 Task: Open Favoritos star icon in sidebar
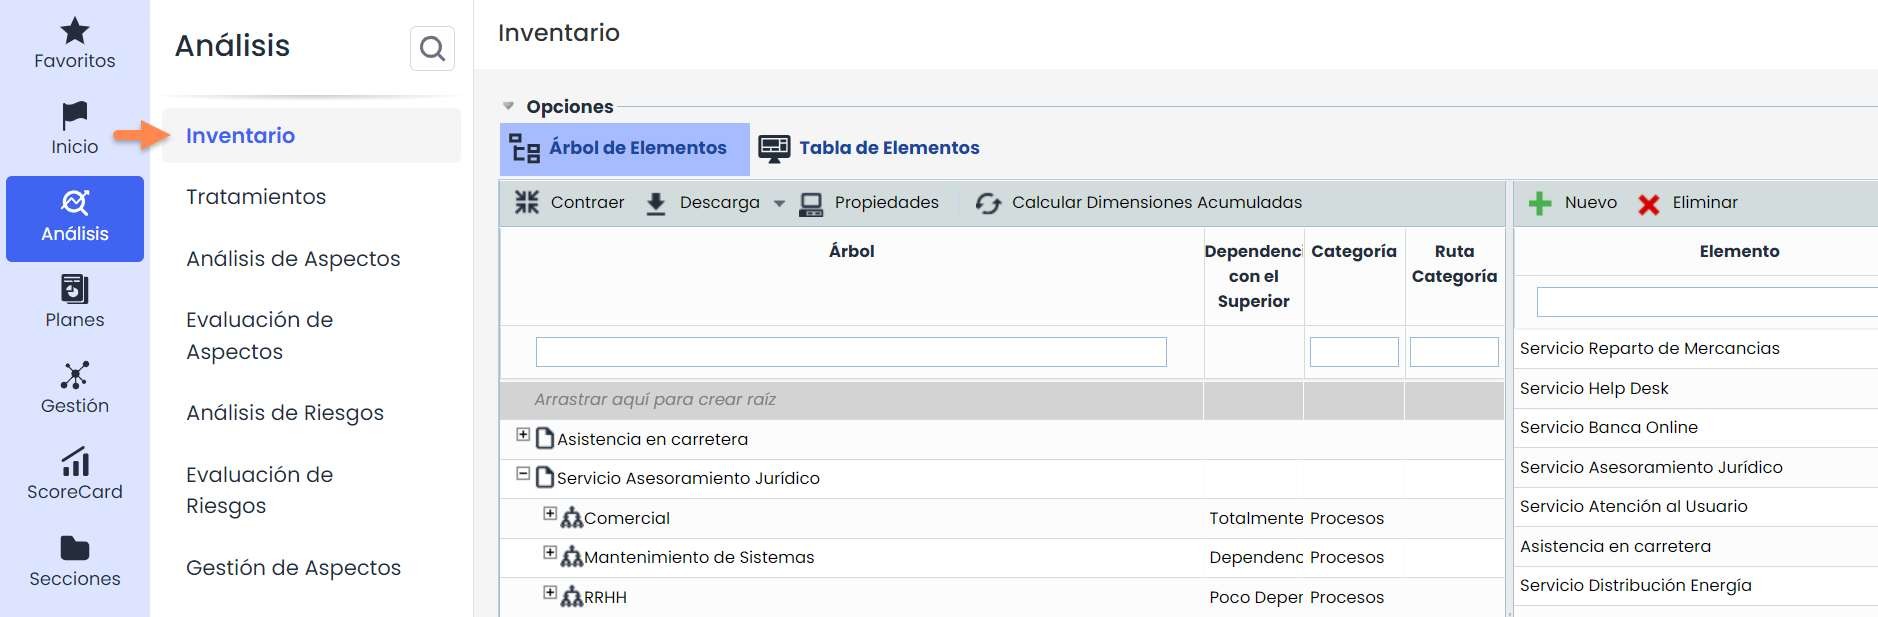[75, 31]
